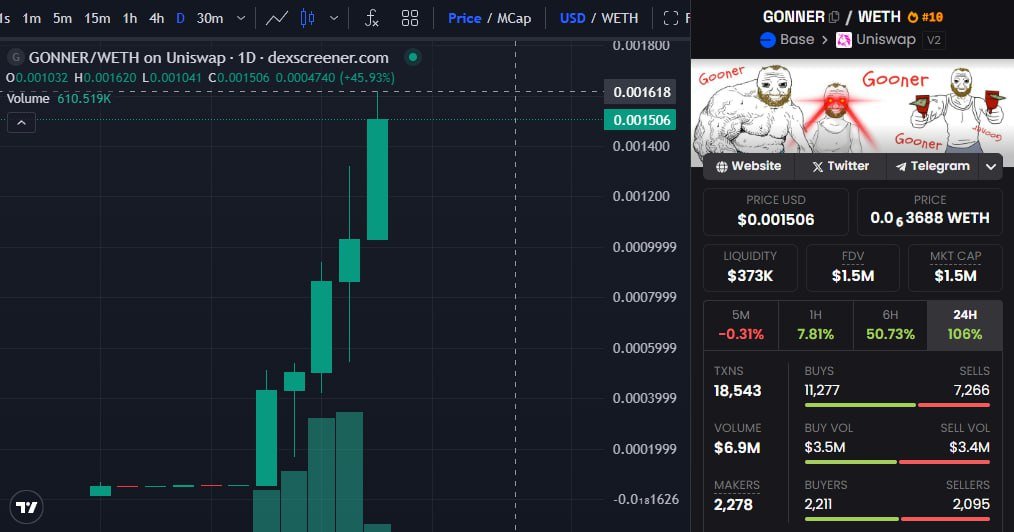The width and height of the screenshot is (1014, 532).
Task: Click the TradingView logo
Action: click(27, 507)
